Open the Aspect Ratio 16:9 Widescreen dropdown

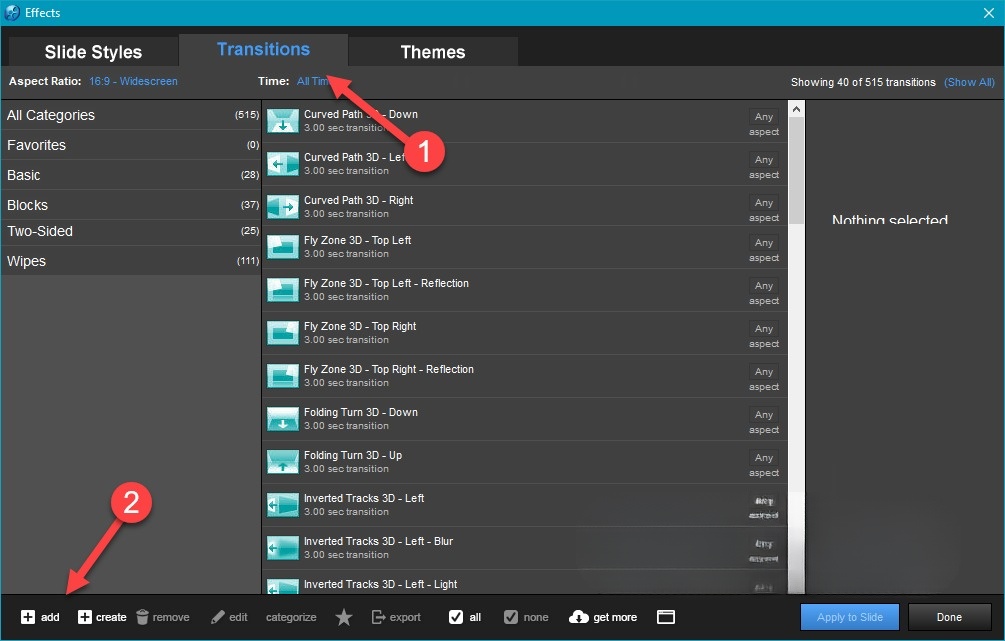tap(133, 82)
